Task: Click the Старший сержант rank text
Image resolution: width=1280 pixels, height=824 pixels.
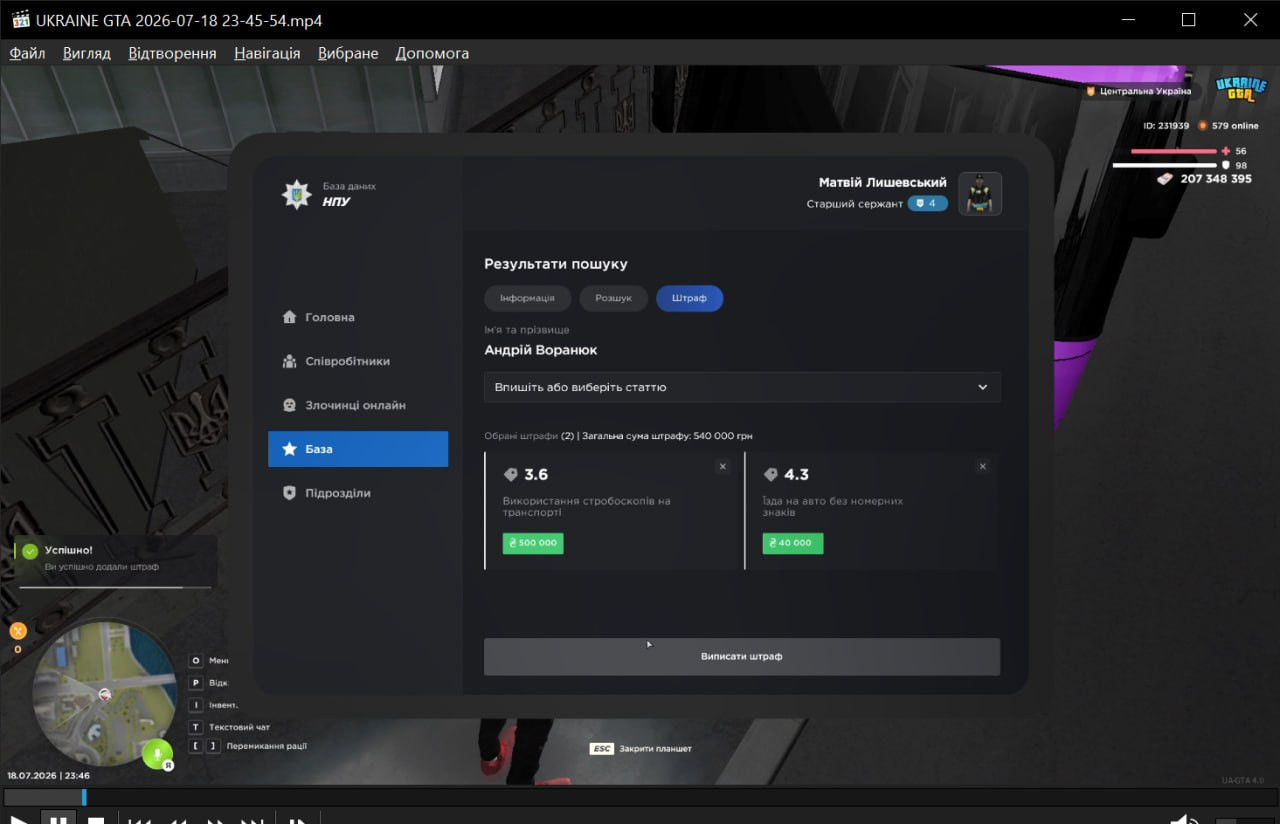Action: coord(854,204)
